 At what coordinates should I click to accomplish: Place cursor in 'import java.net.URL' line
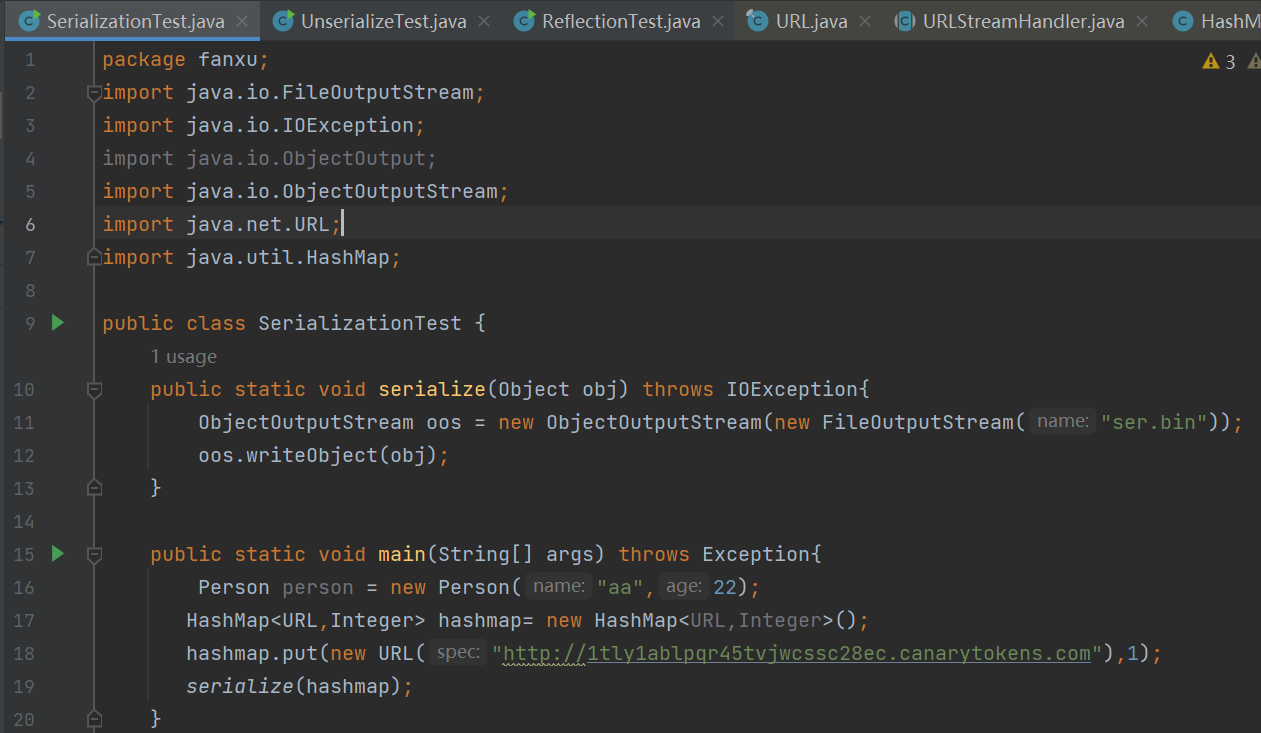click(x=222, y=224)
